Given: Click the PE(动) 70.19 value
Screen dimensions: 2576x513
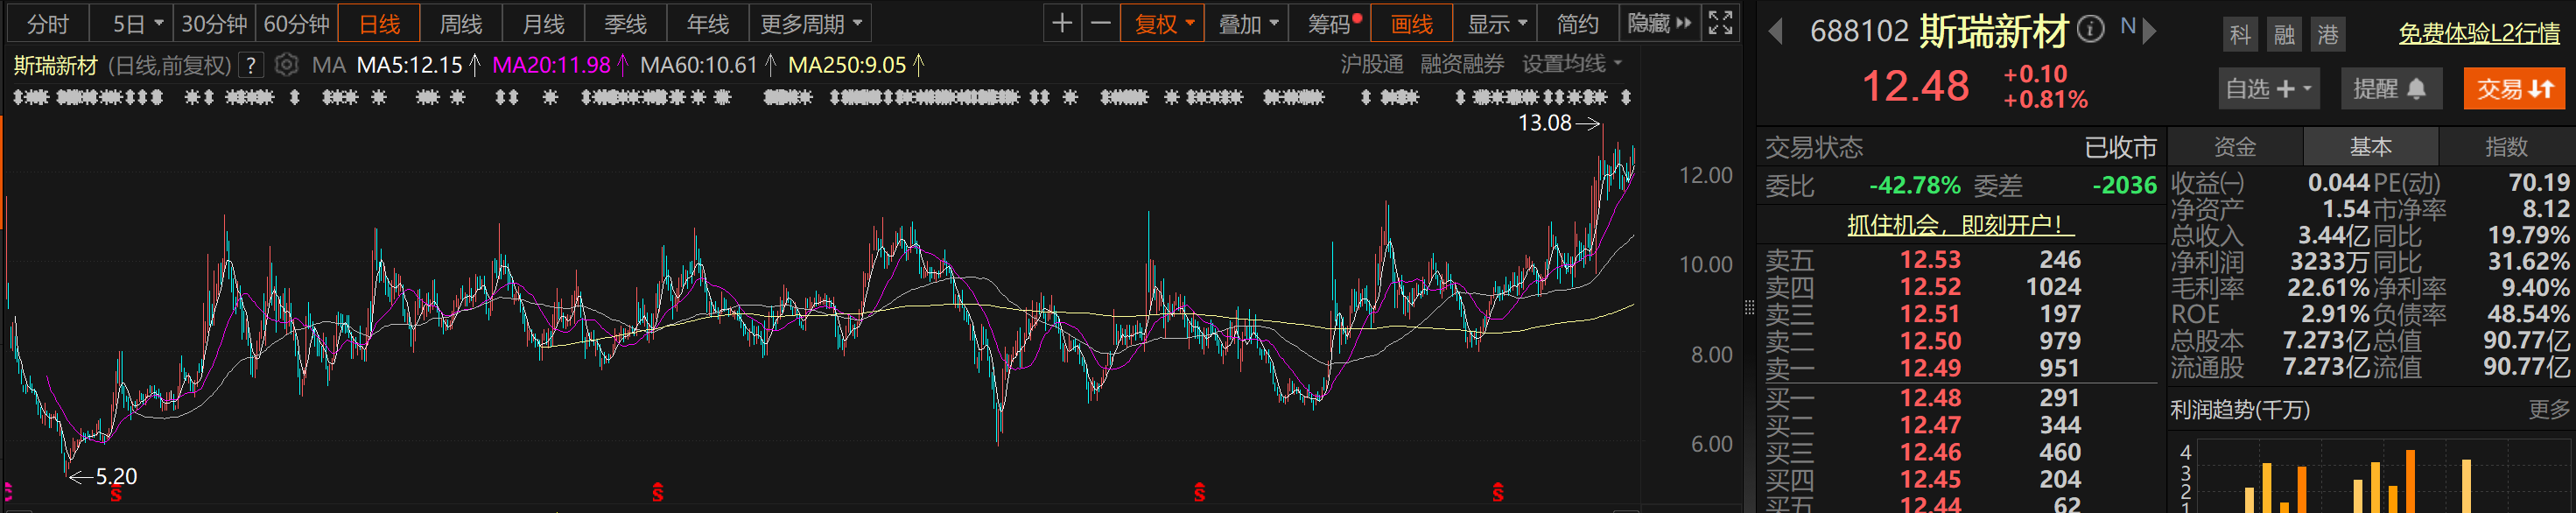Looking at the screenshot, I should coord(2538,182).
